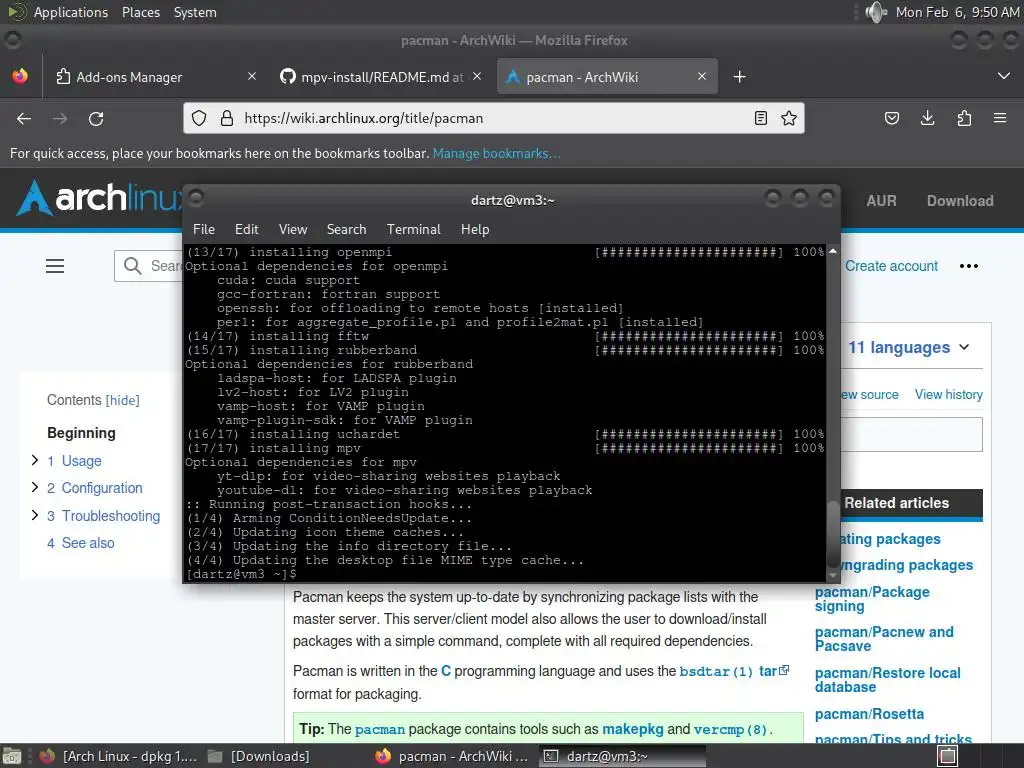Open the Terminal menu in terminal
The height and width of the screenshot is (768, 1024).
point(413,229)
